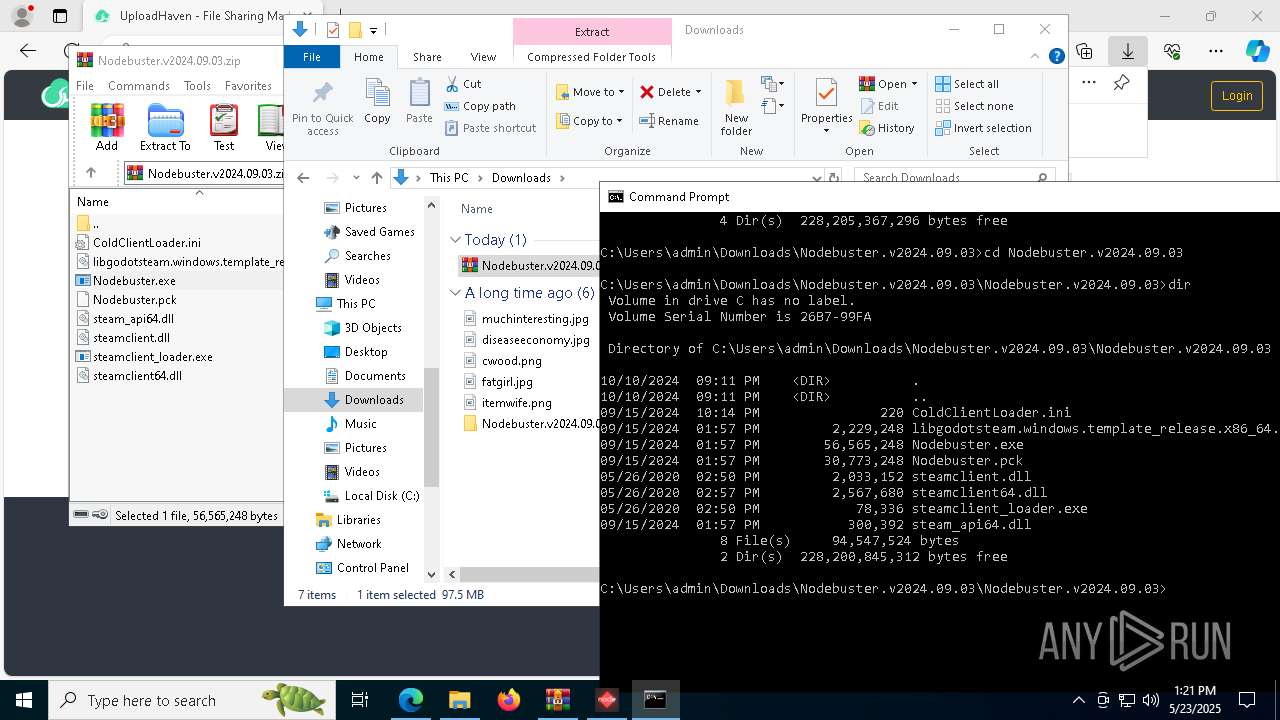This screenshot has height=720, width=1280.
Task: Open the Move to dropdown
Action: click(590, 92)
